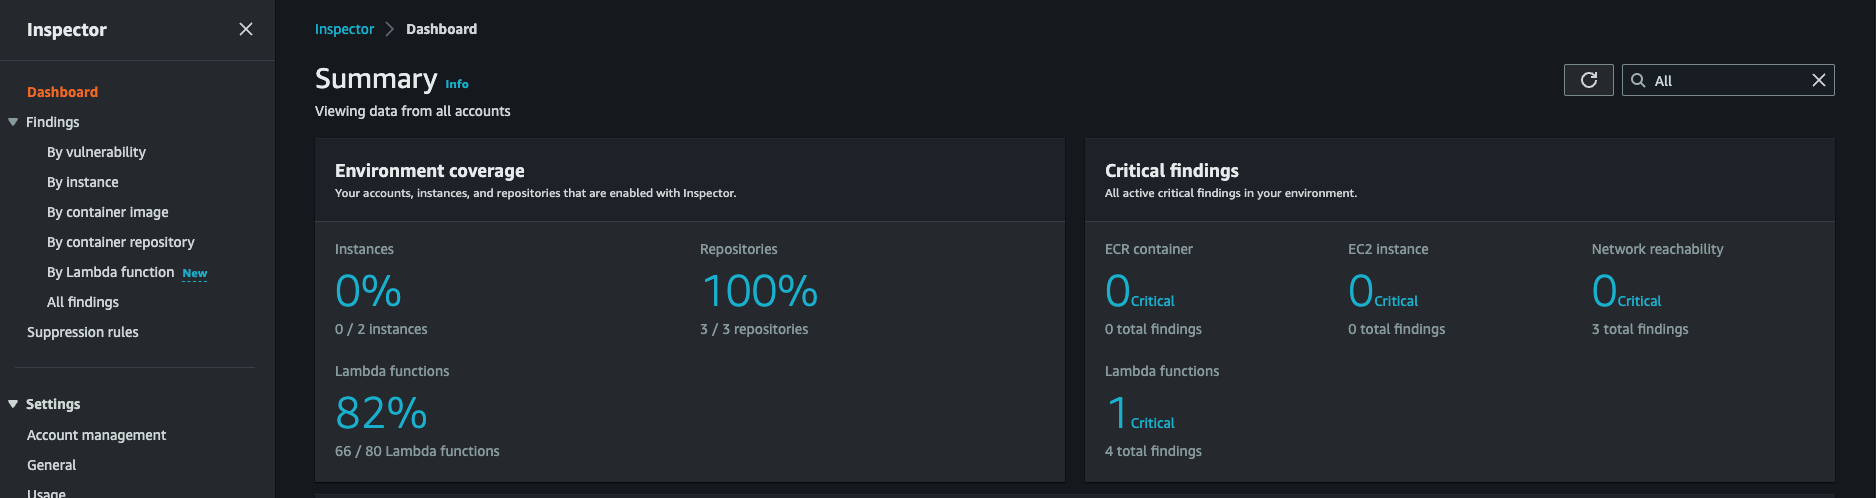Select By container image findings
This screenshot has height=498, width=1876.
(x=107, y=212)
